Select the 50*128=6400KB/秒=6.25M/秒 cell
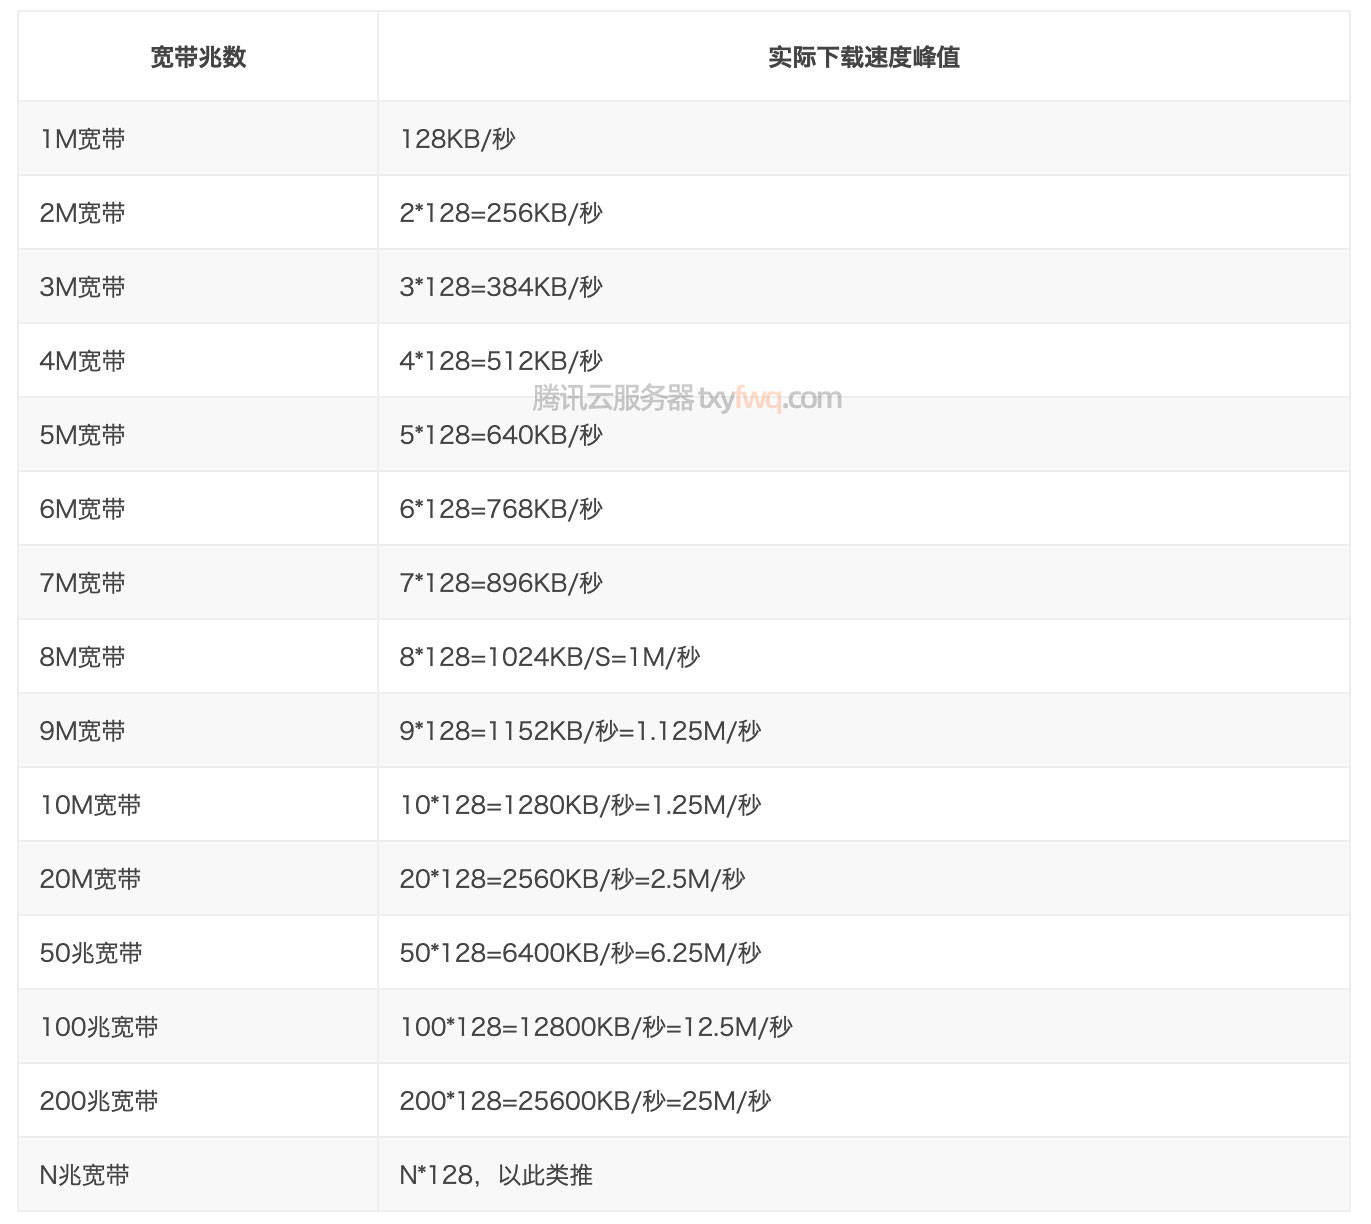Screen dimensions: 1371x1224 tap(580, 953)
